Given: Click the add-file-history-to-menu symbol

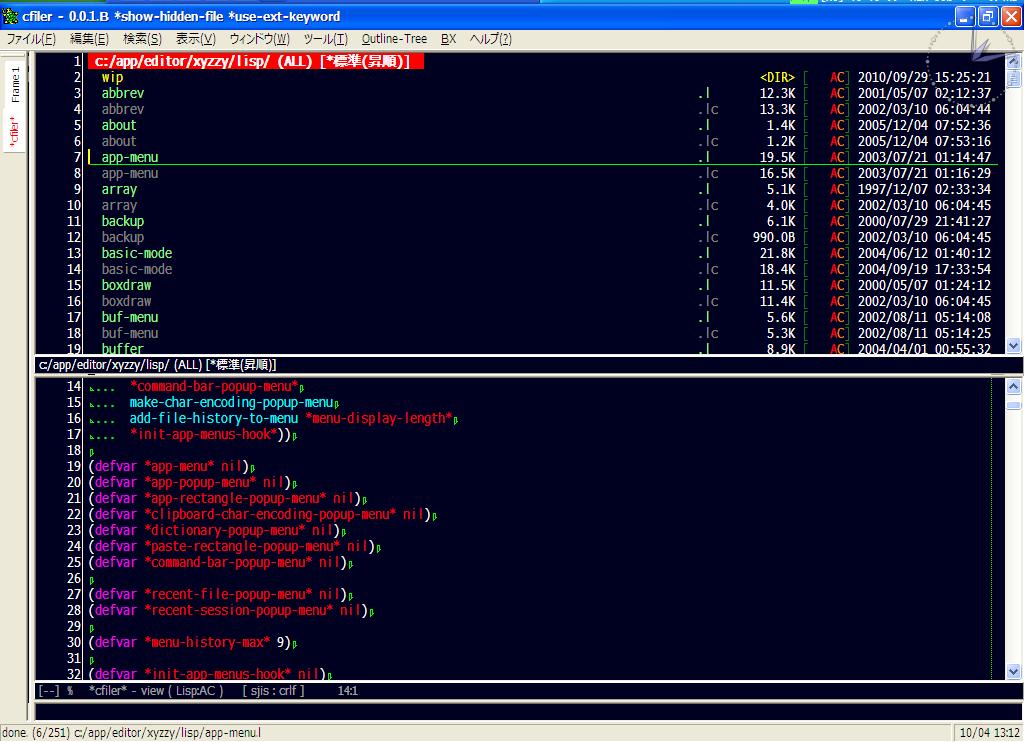Looking at the screenshot, I should click(214, 419).
